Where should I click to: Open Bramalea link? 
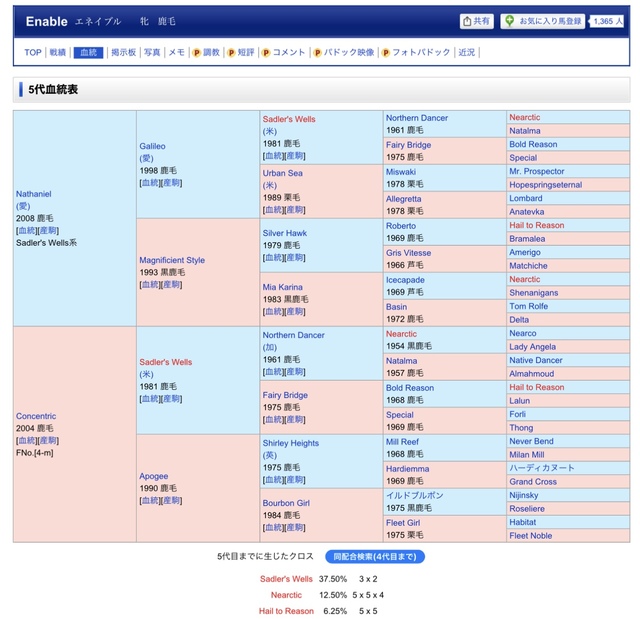click(x=527, y=239)
